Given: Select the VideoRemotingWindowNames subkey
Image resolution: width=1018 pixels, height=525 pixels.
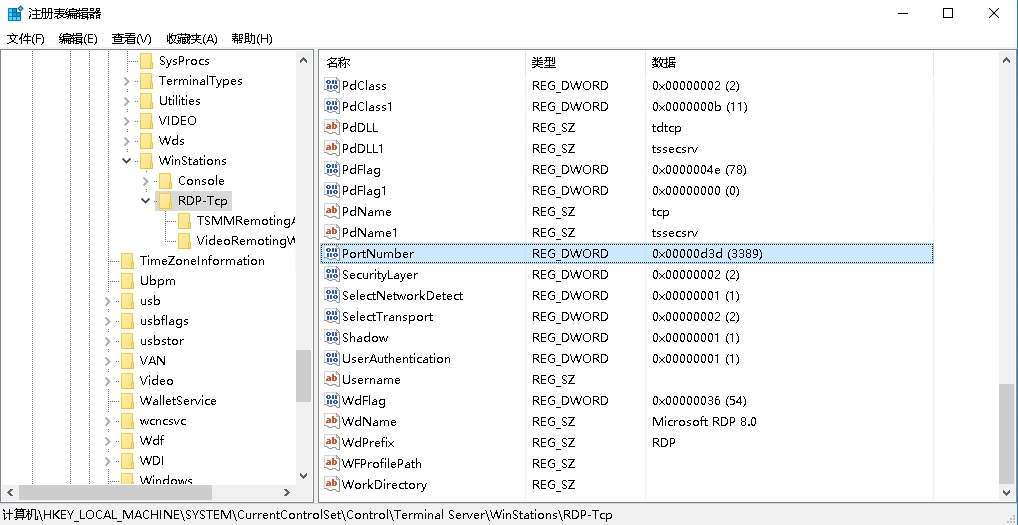Looking at the screenshot, I should click(x=246, y=241).
